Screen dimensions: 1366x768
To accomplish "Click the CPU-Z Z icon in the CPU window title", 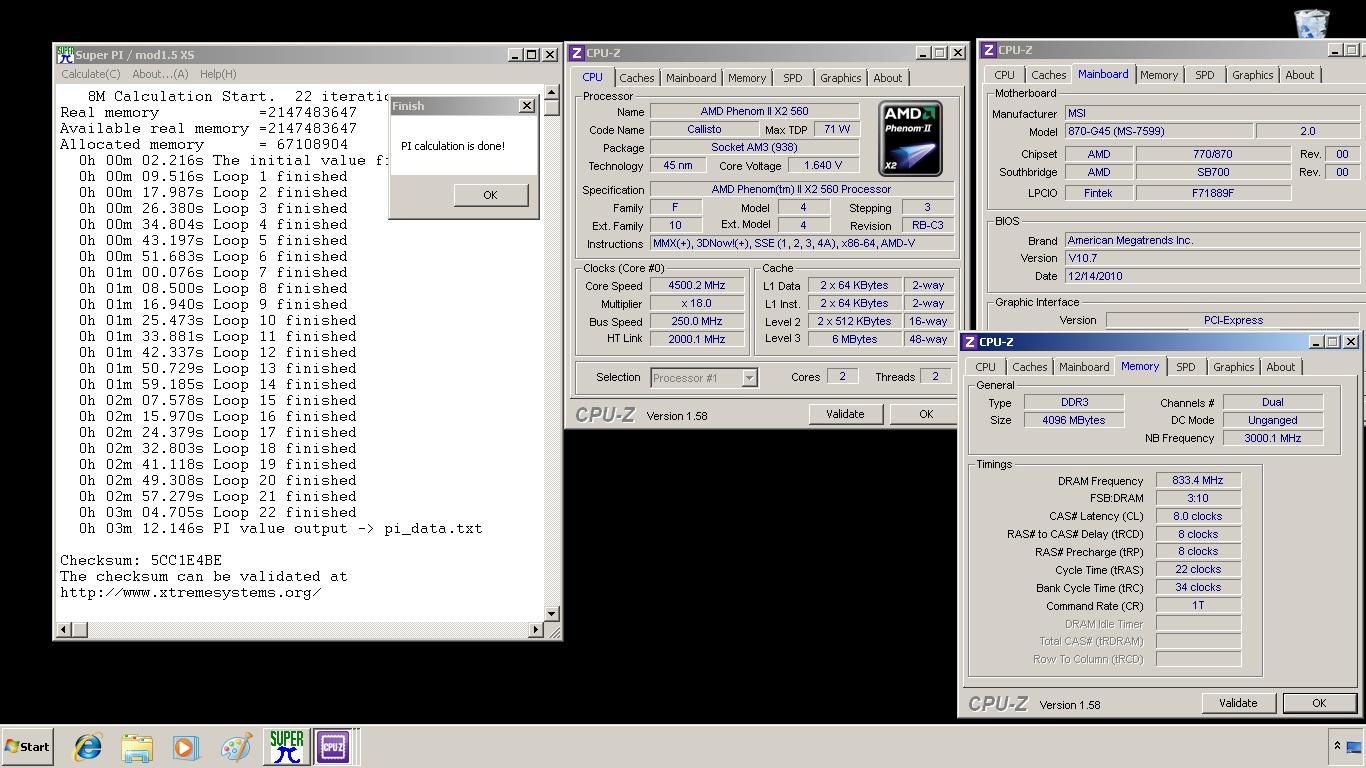I will click(x=576, y=53).
